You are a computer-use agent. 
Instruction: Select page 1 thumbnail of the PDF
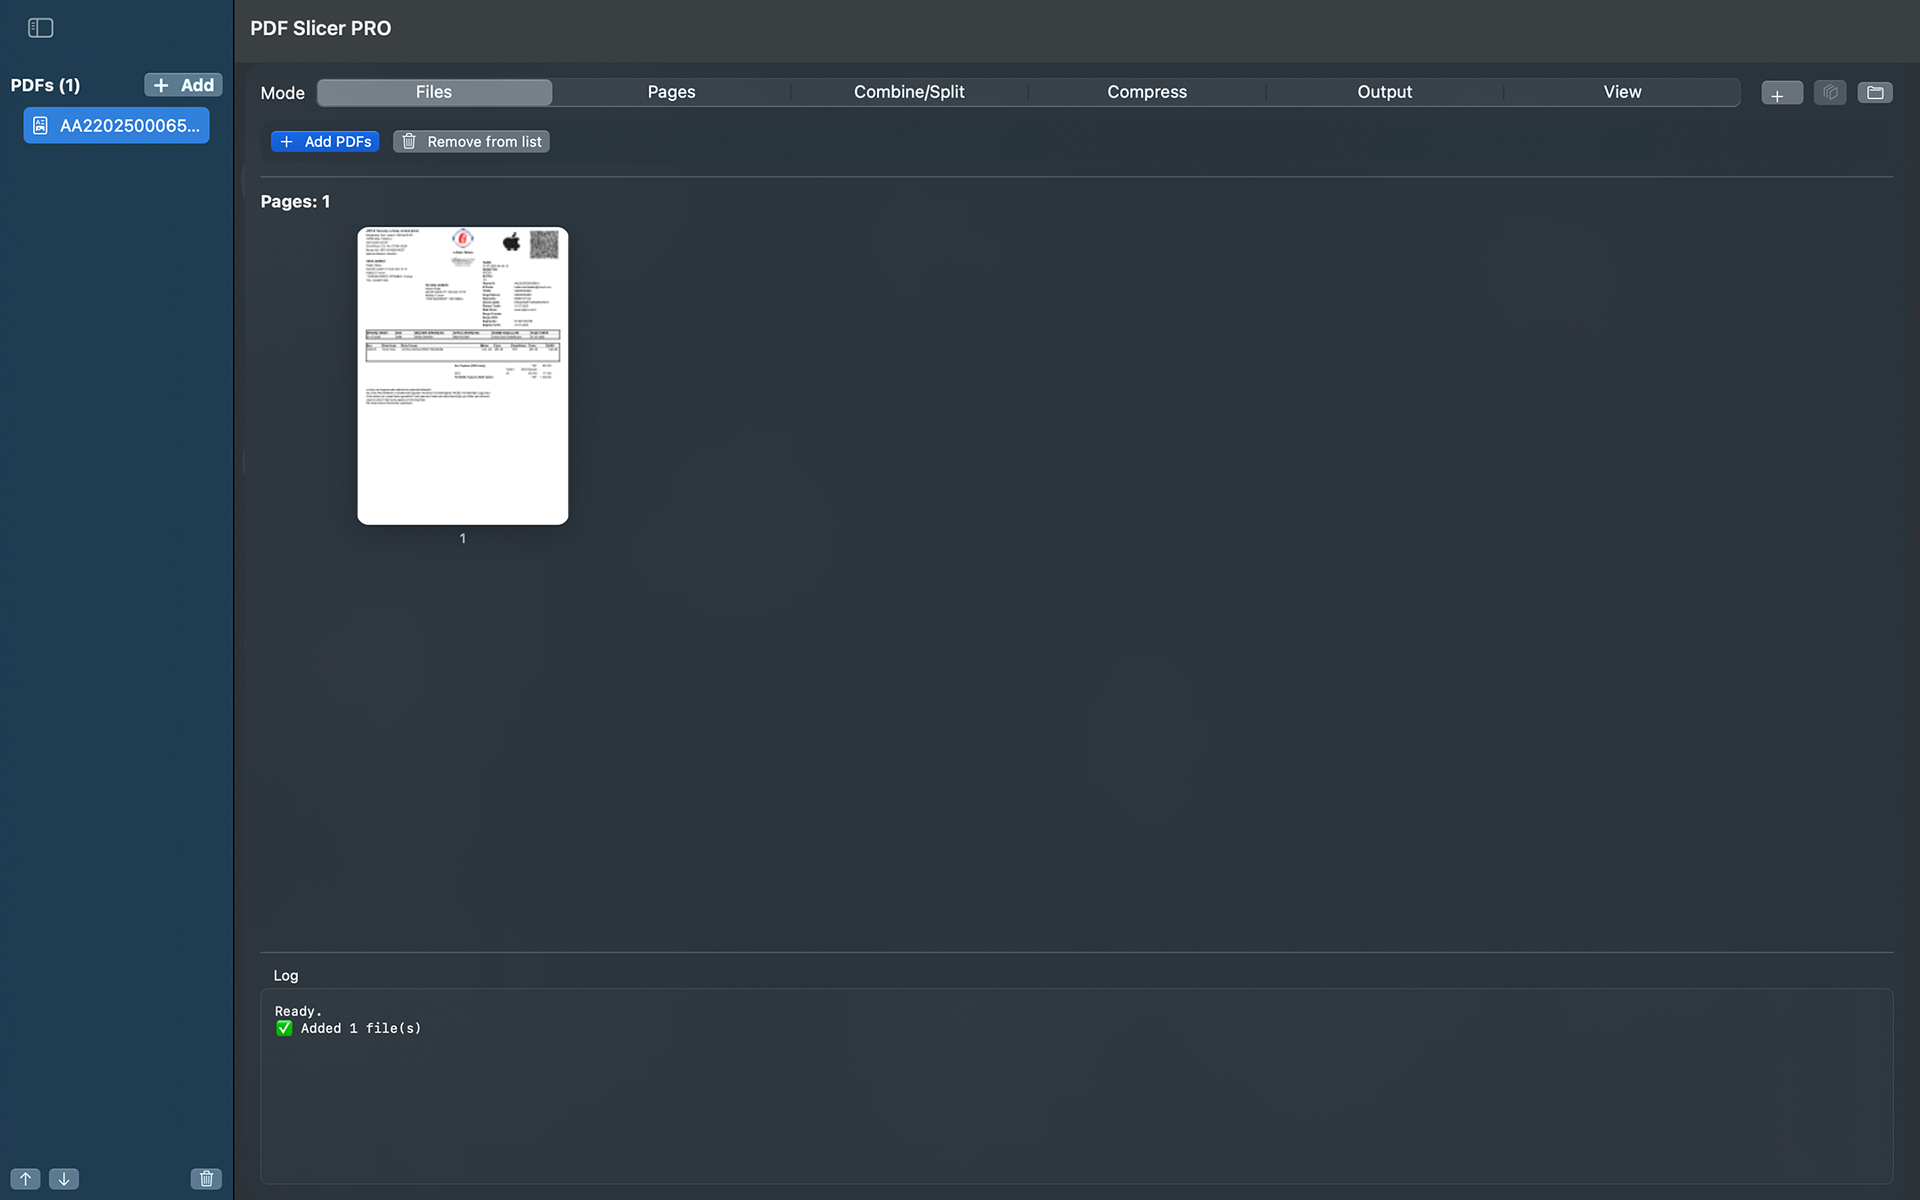point(463,376)
